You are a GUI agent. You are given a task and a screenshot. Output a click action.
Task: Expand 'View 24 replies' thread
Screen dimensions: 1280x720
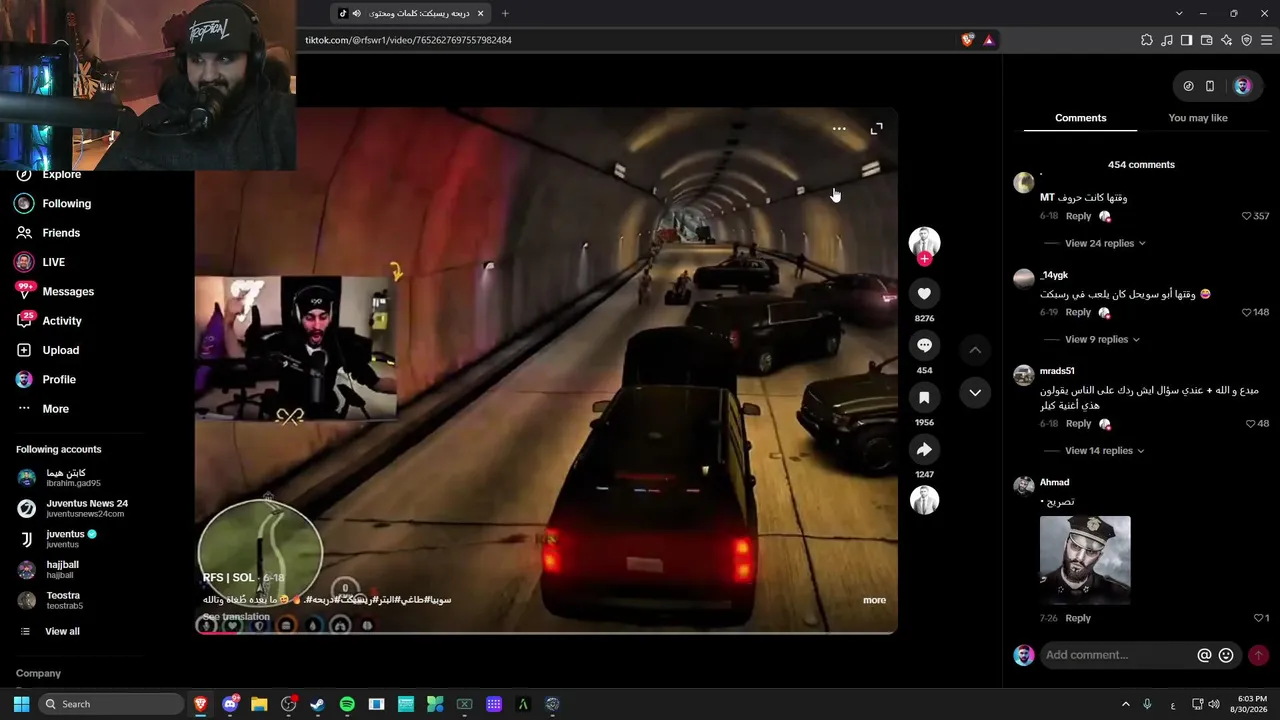coord(1105,243)
